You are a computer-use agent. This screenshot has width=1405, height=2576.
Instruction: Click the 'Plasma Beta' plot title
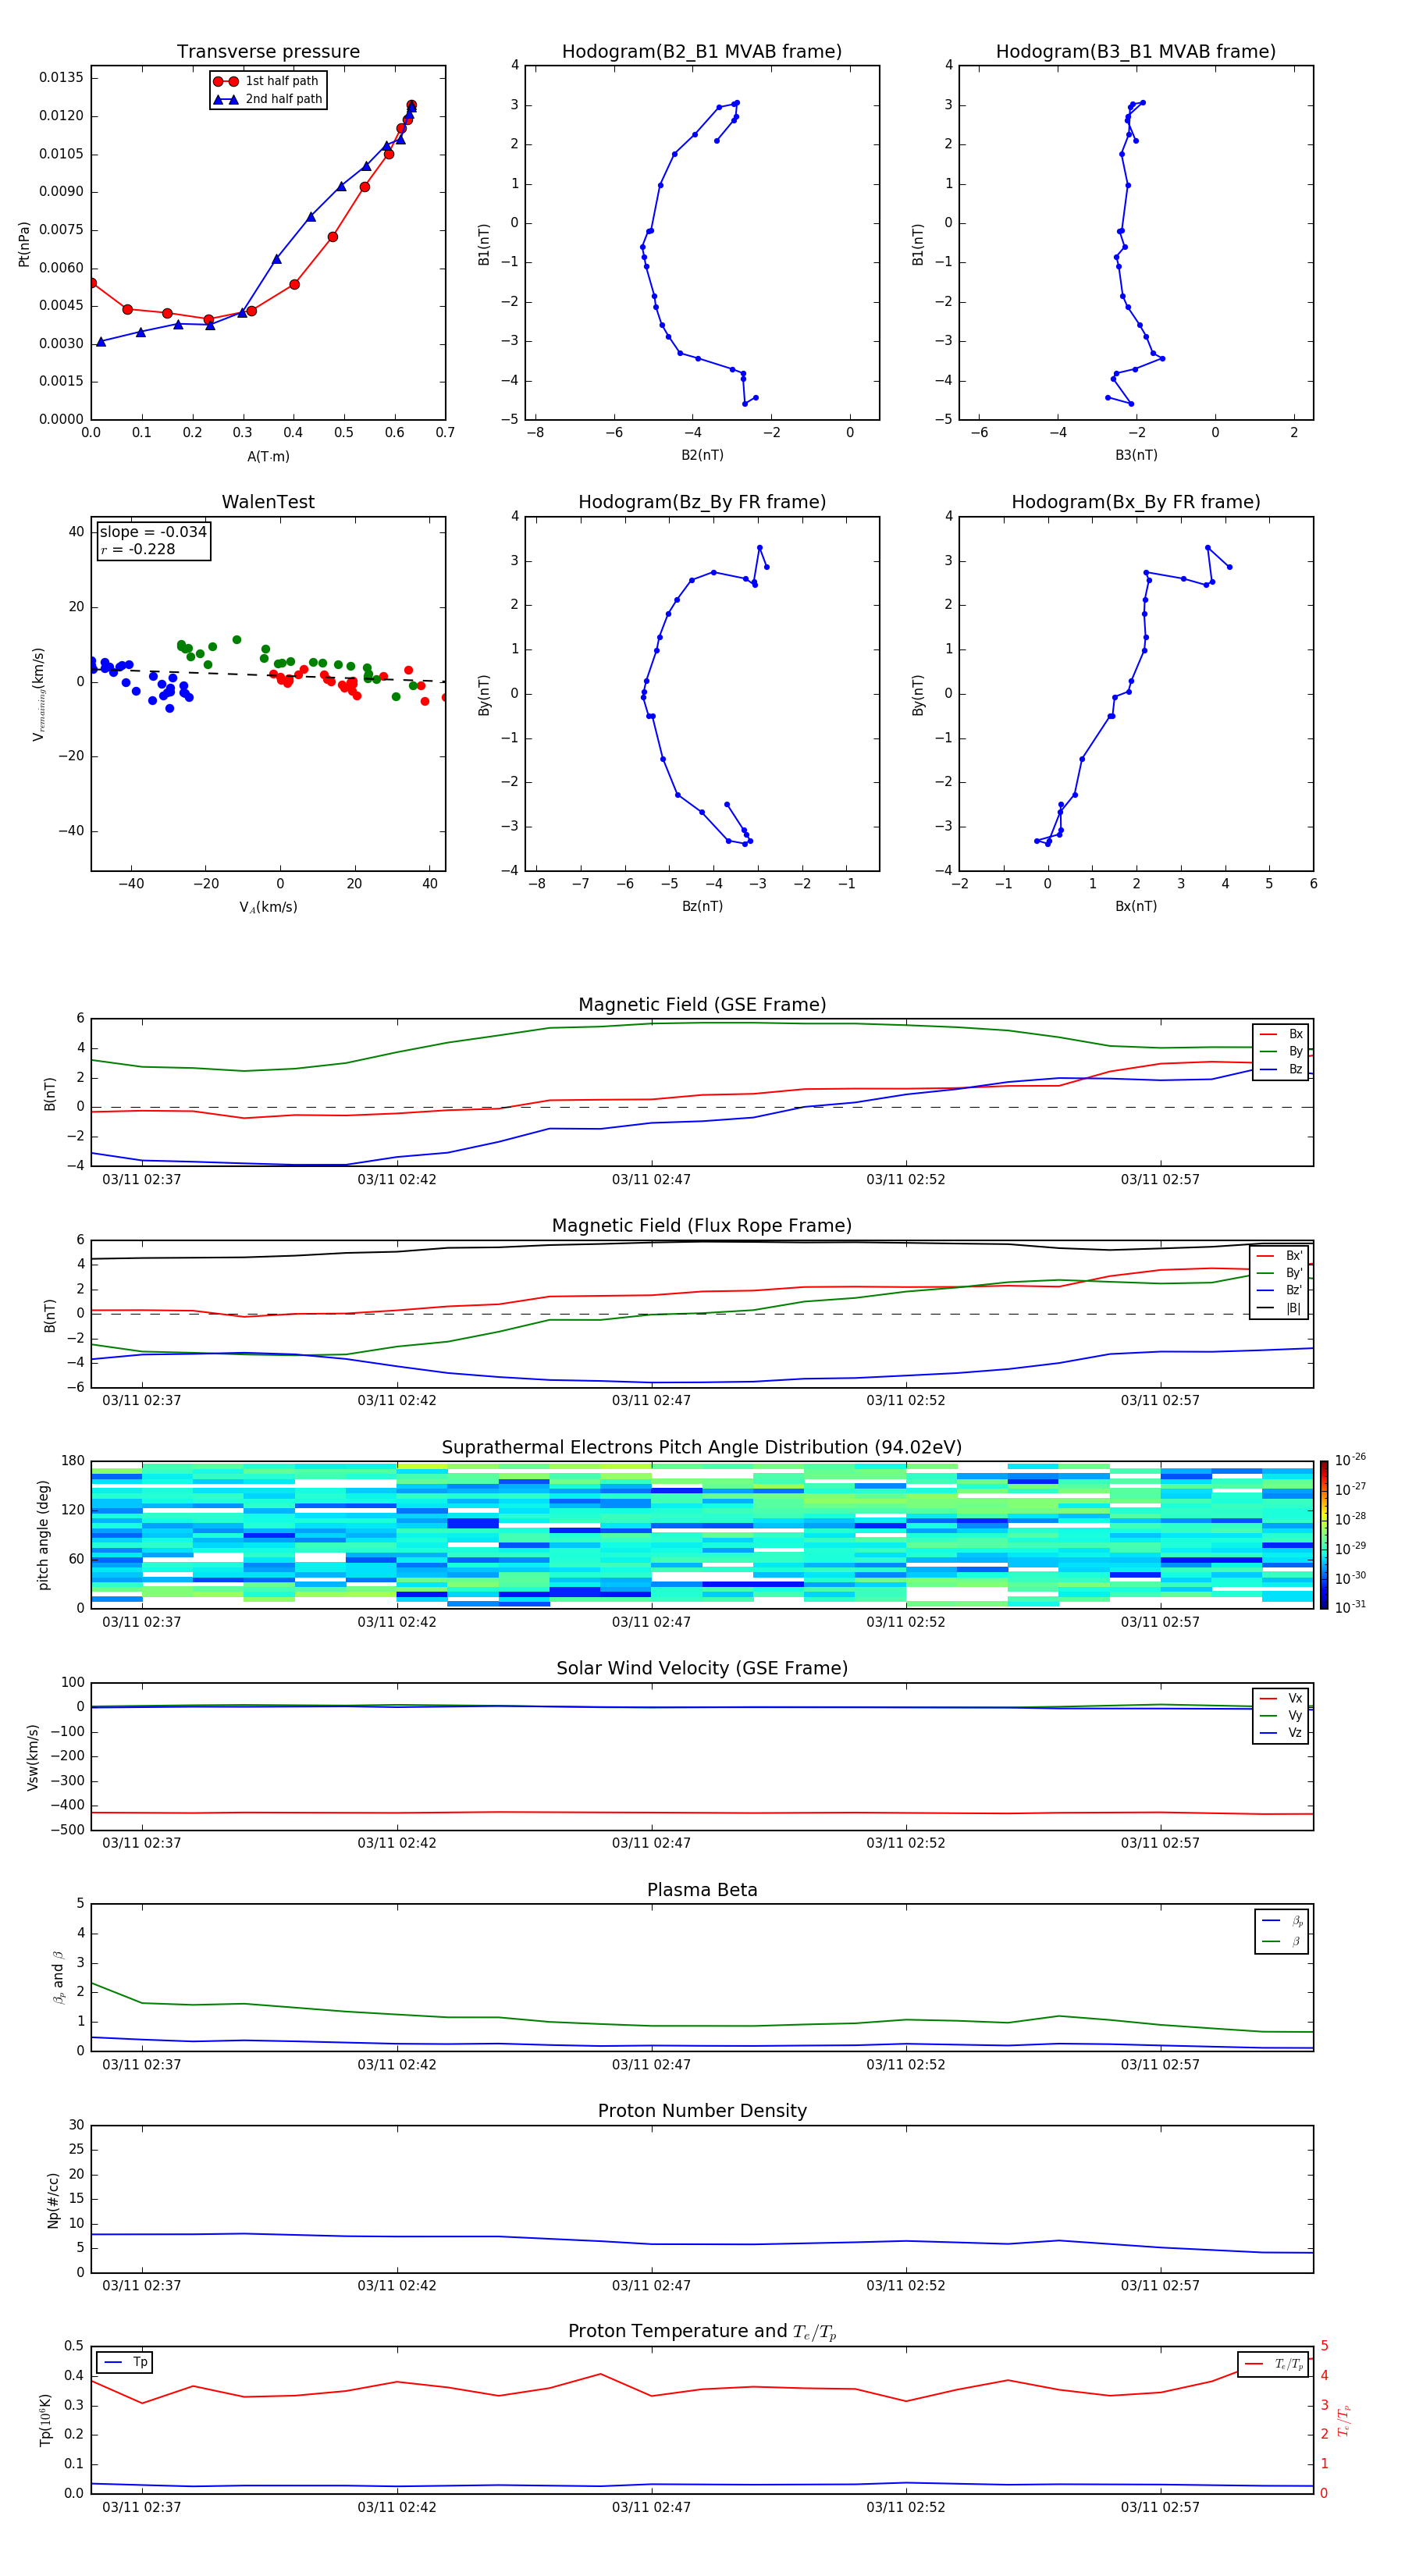tap(702, 1890)
